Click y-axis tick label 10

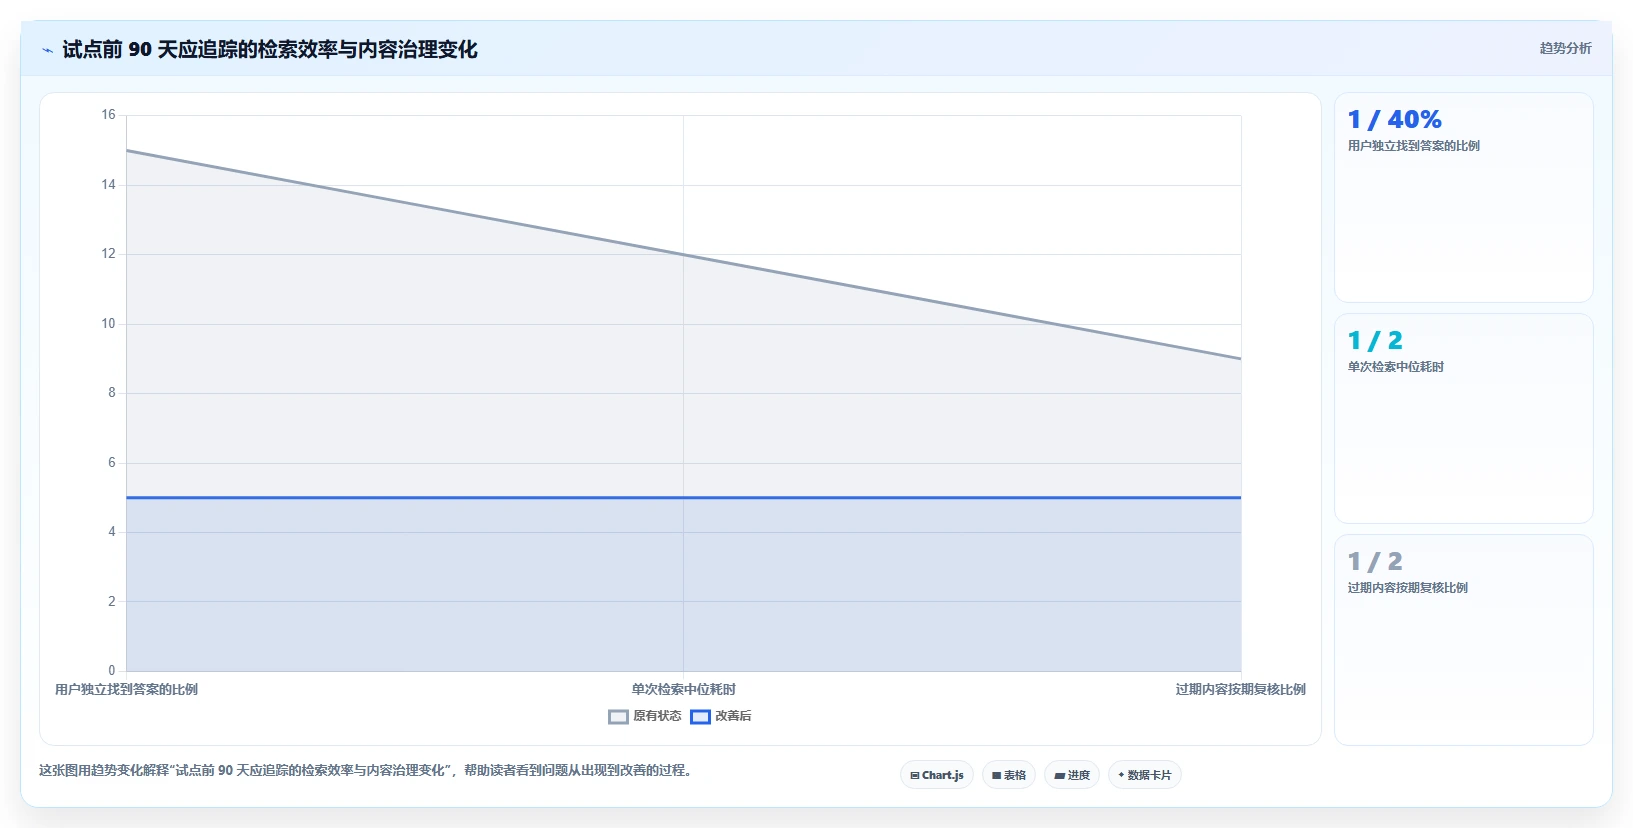pos(108,323)
